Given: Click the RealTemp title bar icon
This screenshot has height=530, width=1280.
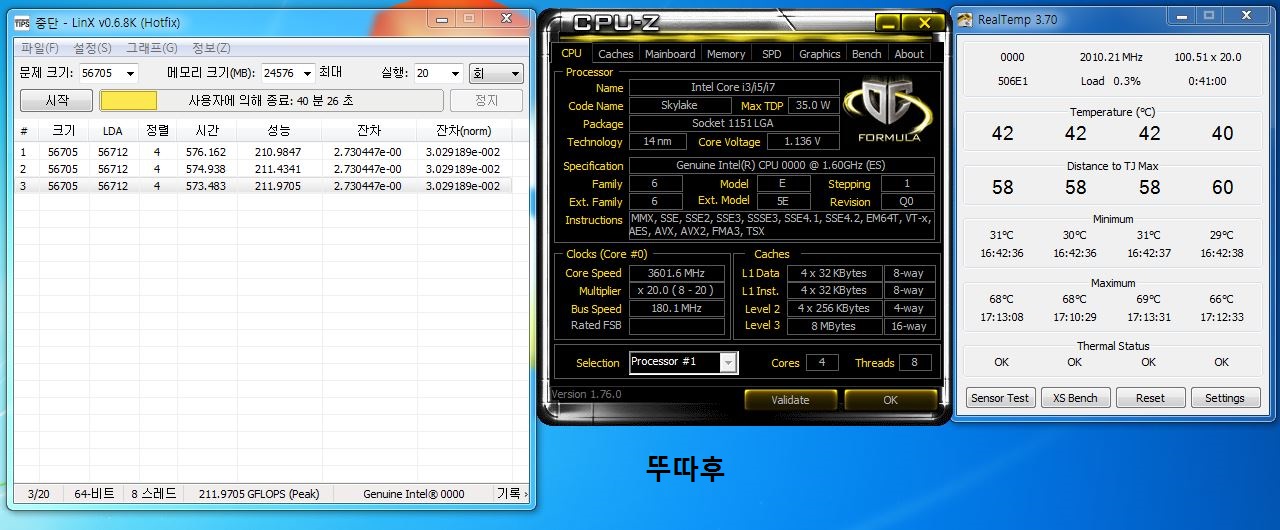Looking at the screenshot, I should [965, 19].
